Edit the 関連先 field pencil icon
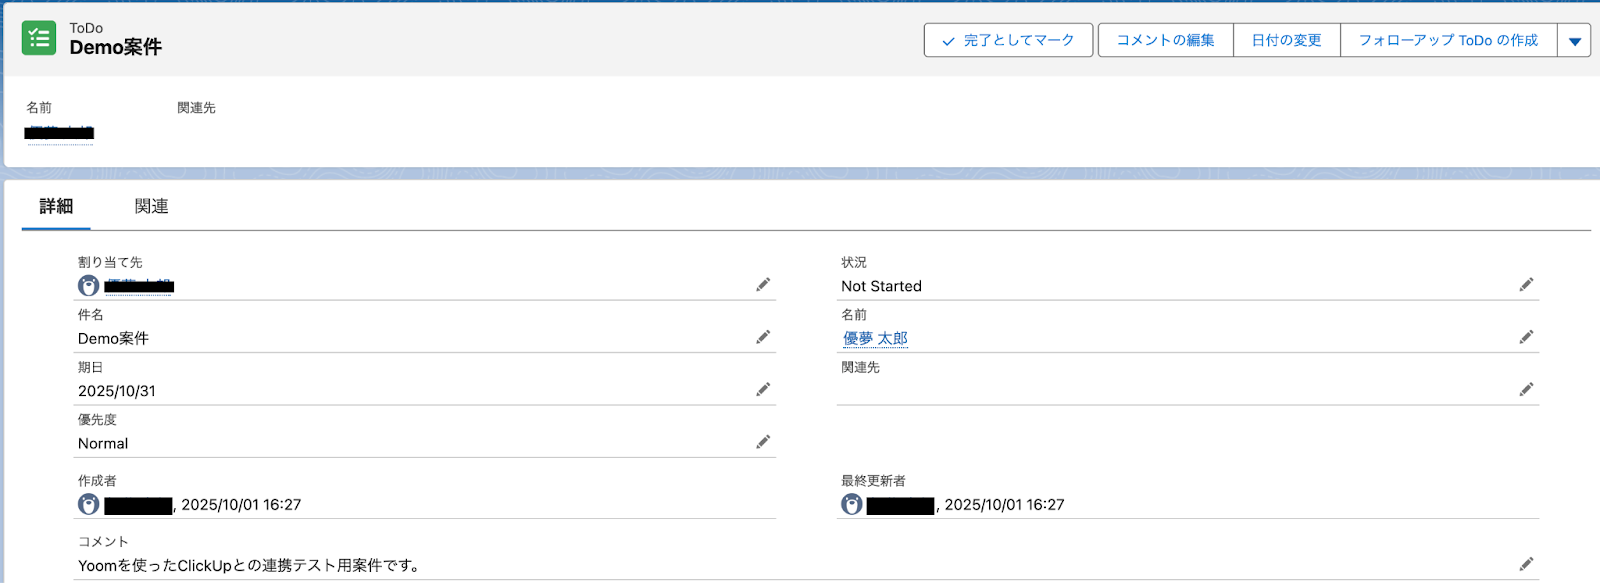The width and height of the screenshot is (1600, 583). [x=1526, y=389]
